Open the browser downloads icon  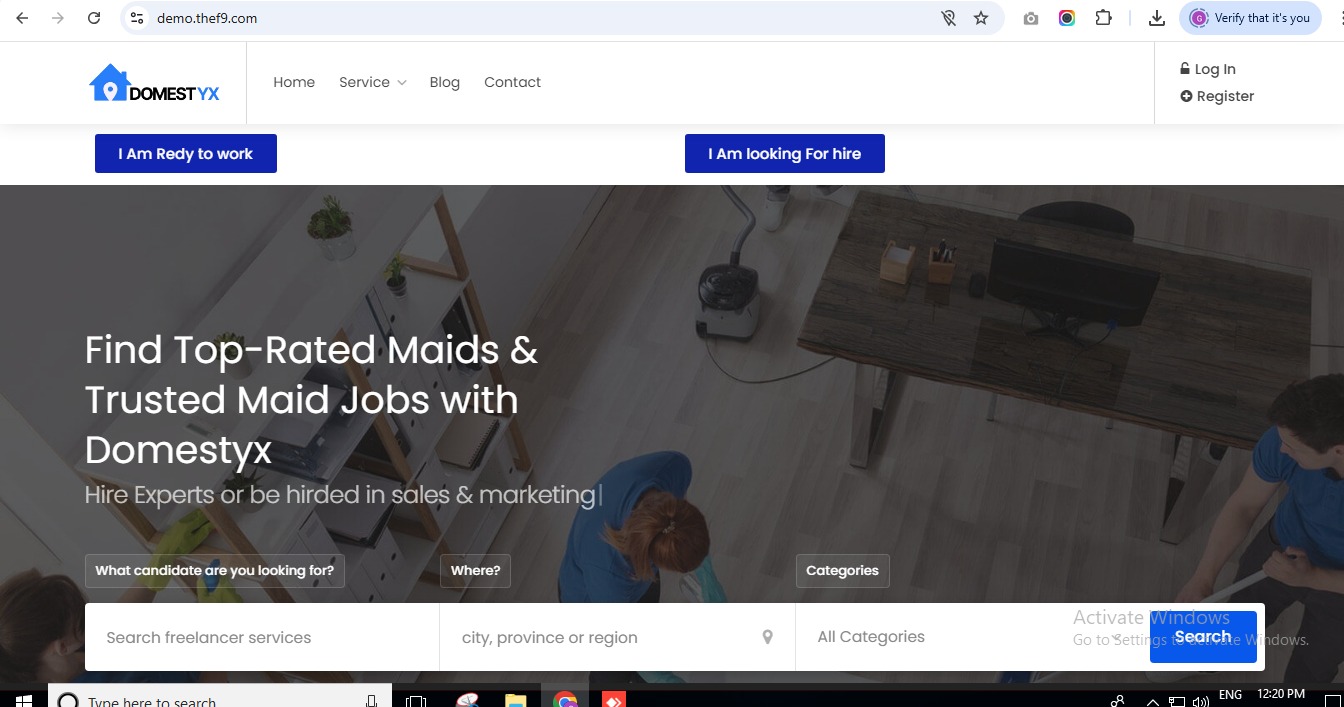pyautogui.click(x=1157, y=18)
